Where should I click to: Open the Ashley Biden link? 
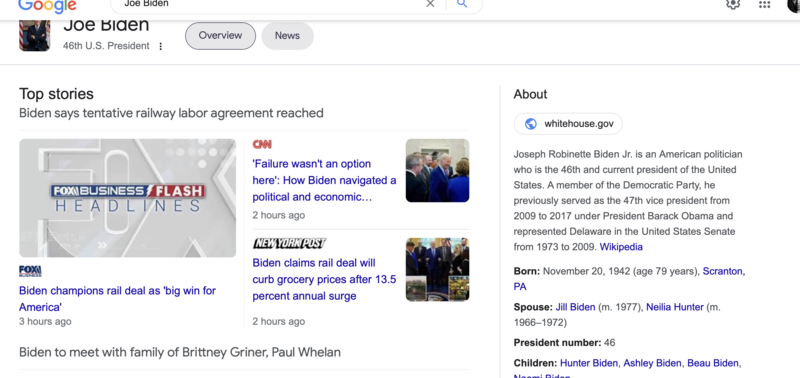652,363
